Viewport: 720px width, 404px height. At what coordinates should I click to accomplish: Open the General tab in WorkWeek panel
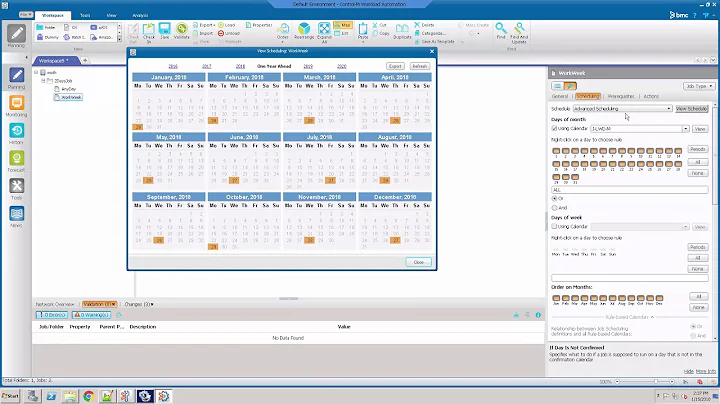[x=560, y=96]
